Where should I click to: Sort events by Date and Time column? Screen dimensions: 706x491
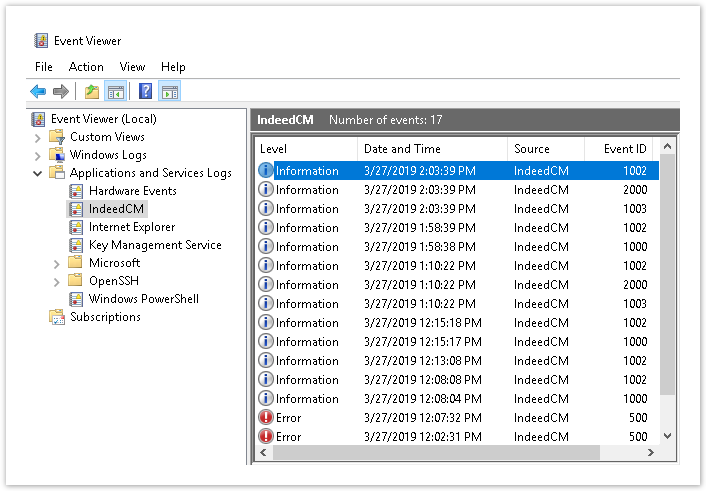[402, 149]
